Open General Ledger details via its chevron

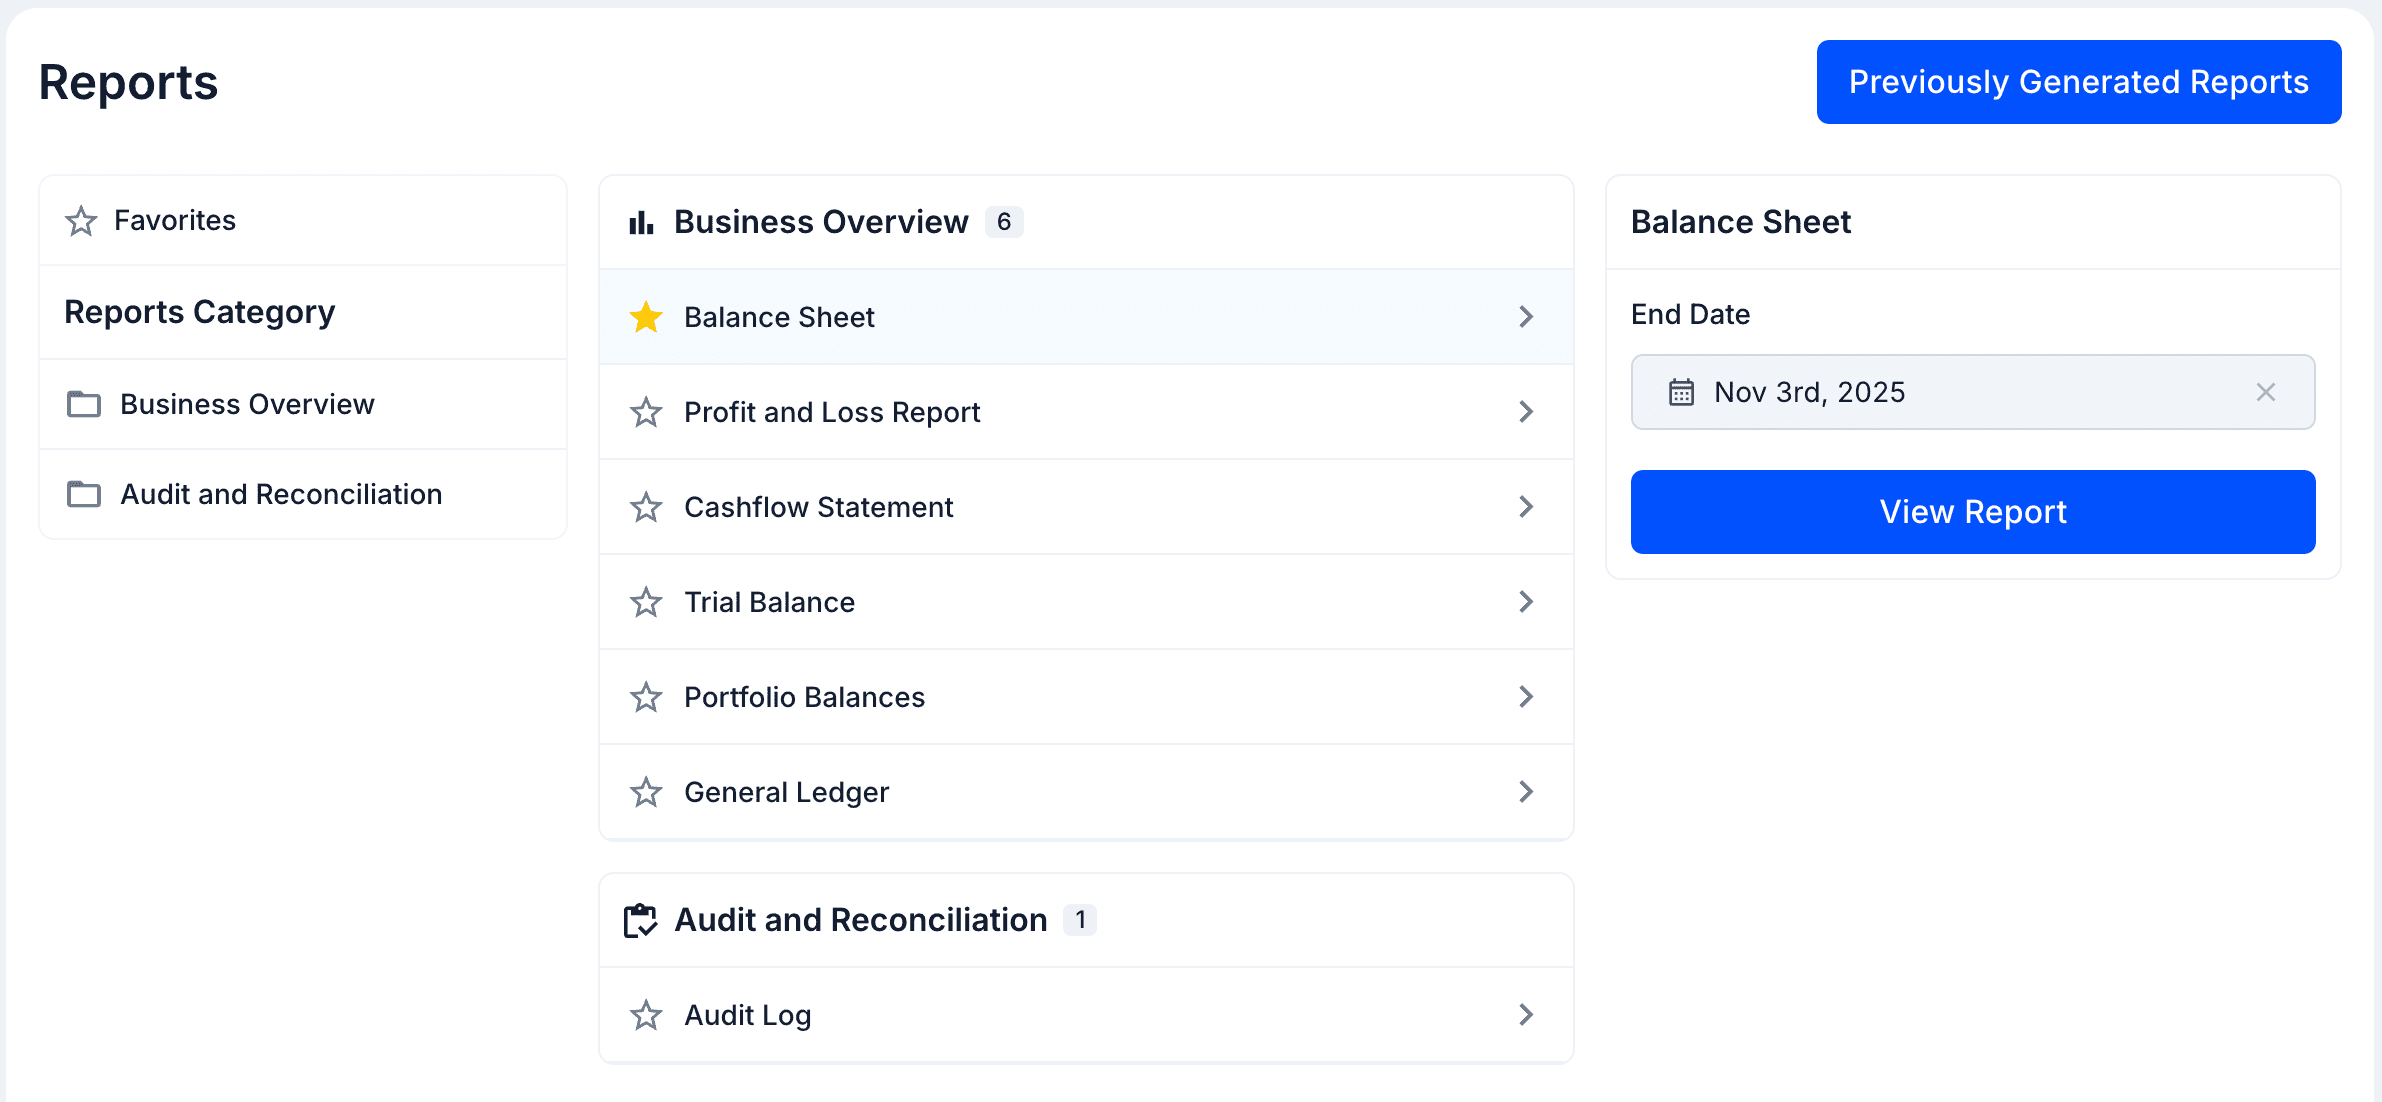tap(1526, 792)
